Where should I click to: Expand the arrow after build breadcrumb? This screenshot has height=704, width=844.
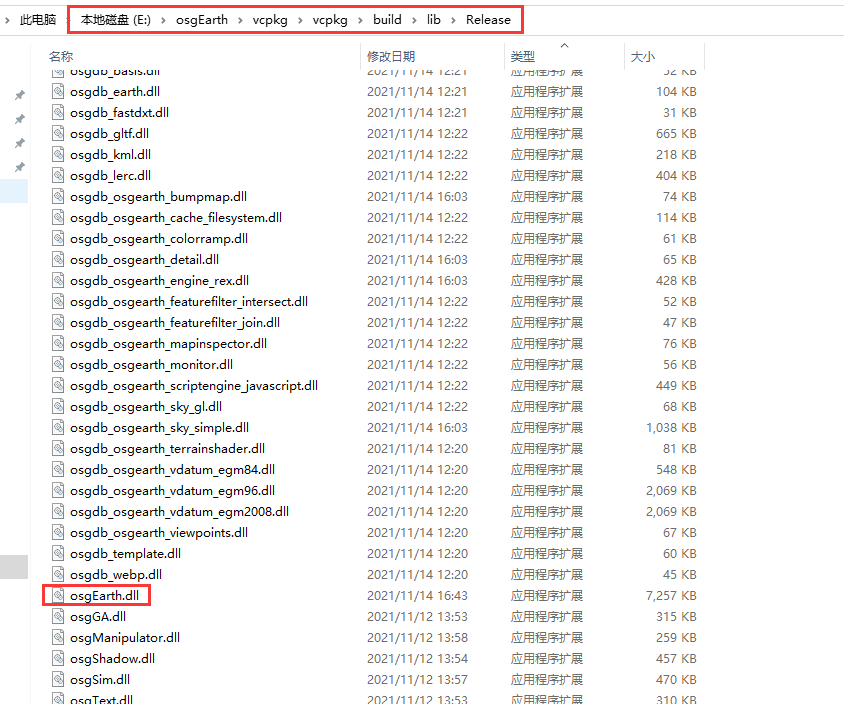tap(414, 20)
